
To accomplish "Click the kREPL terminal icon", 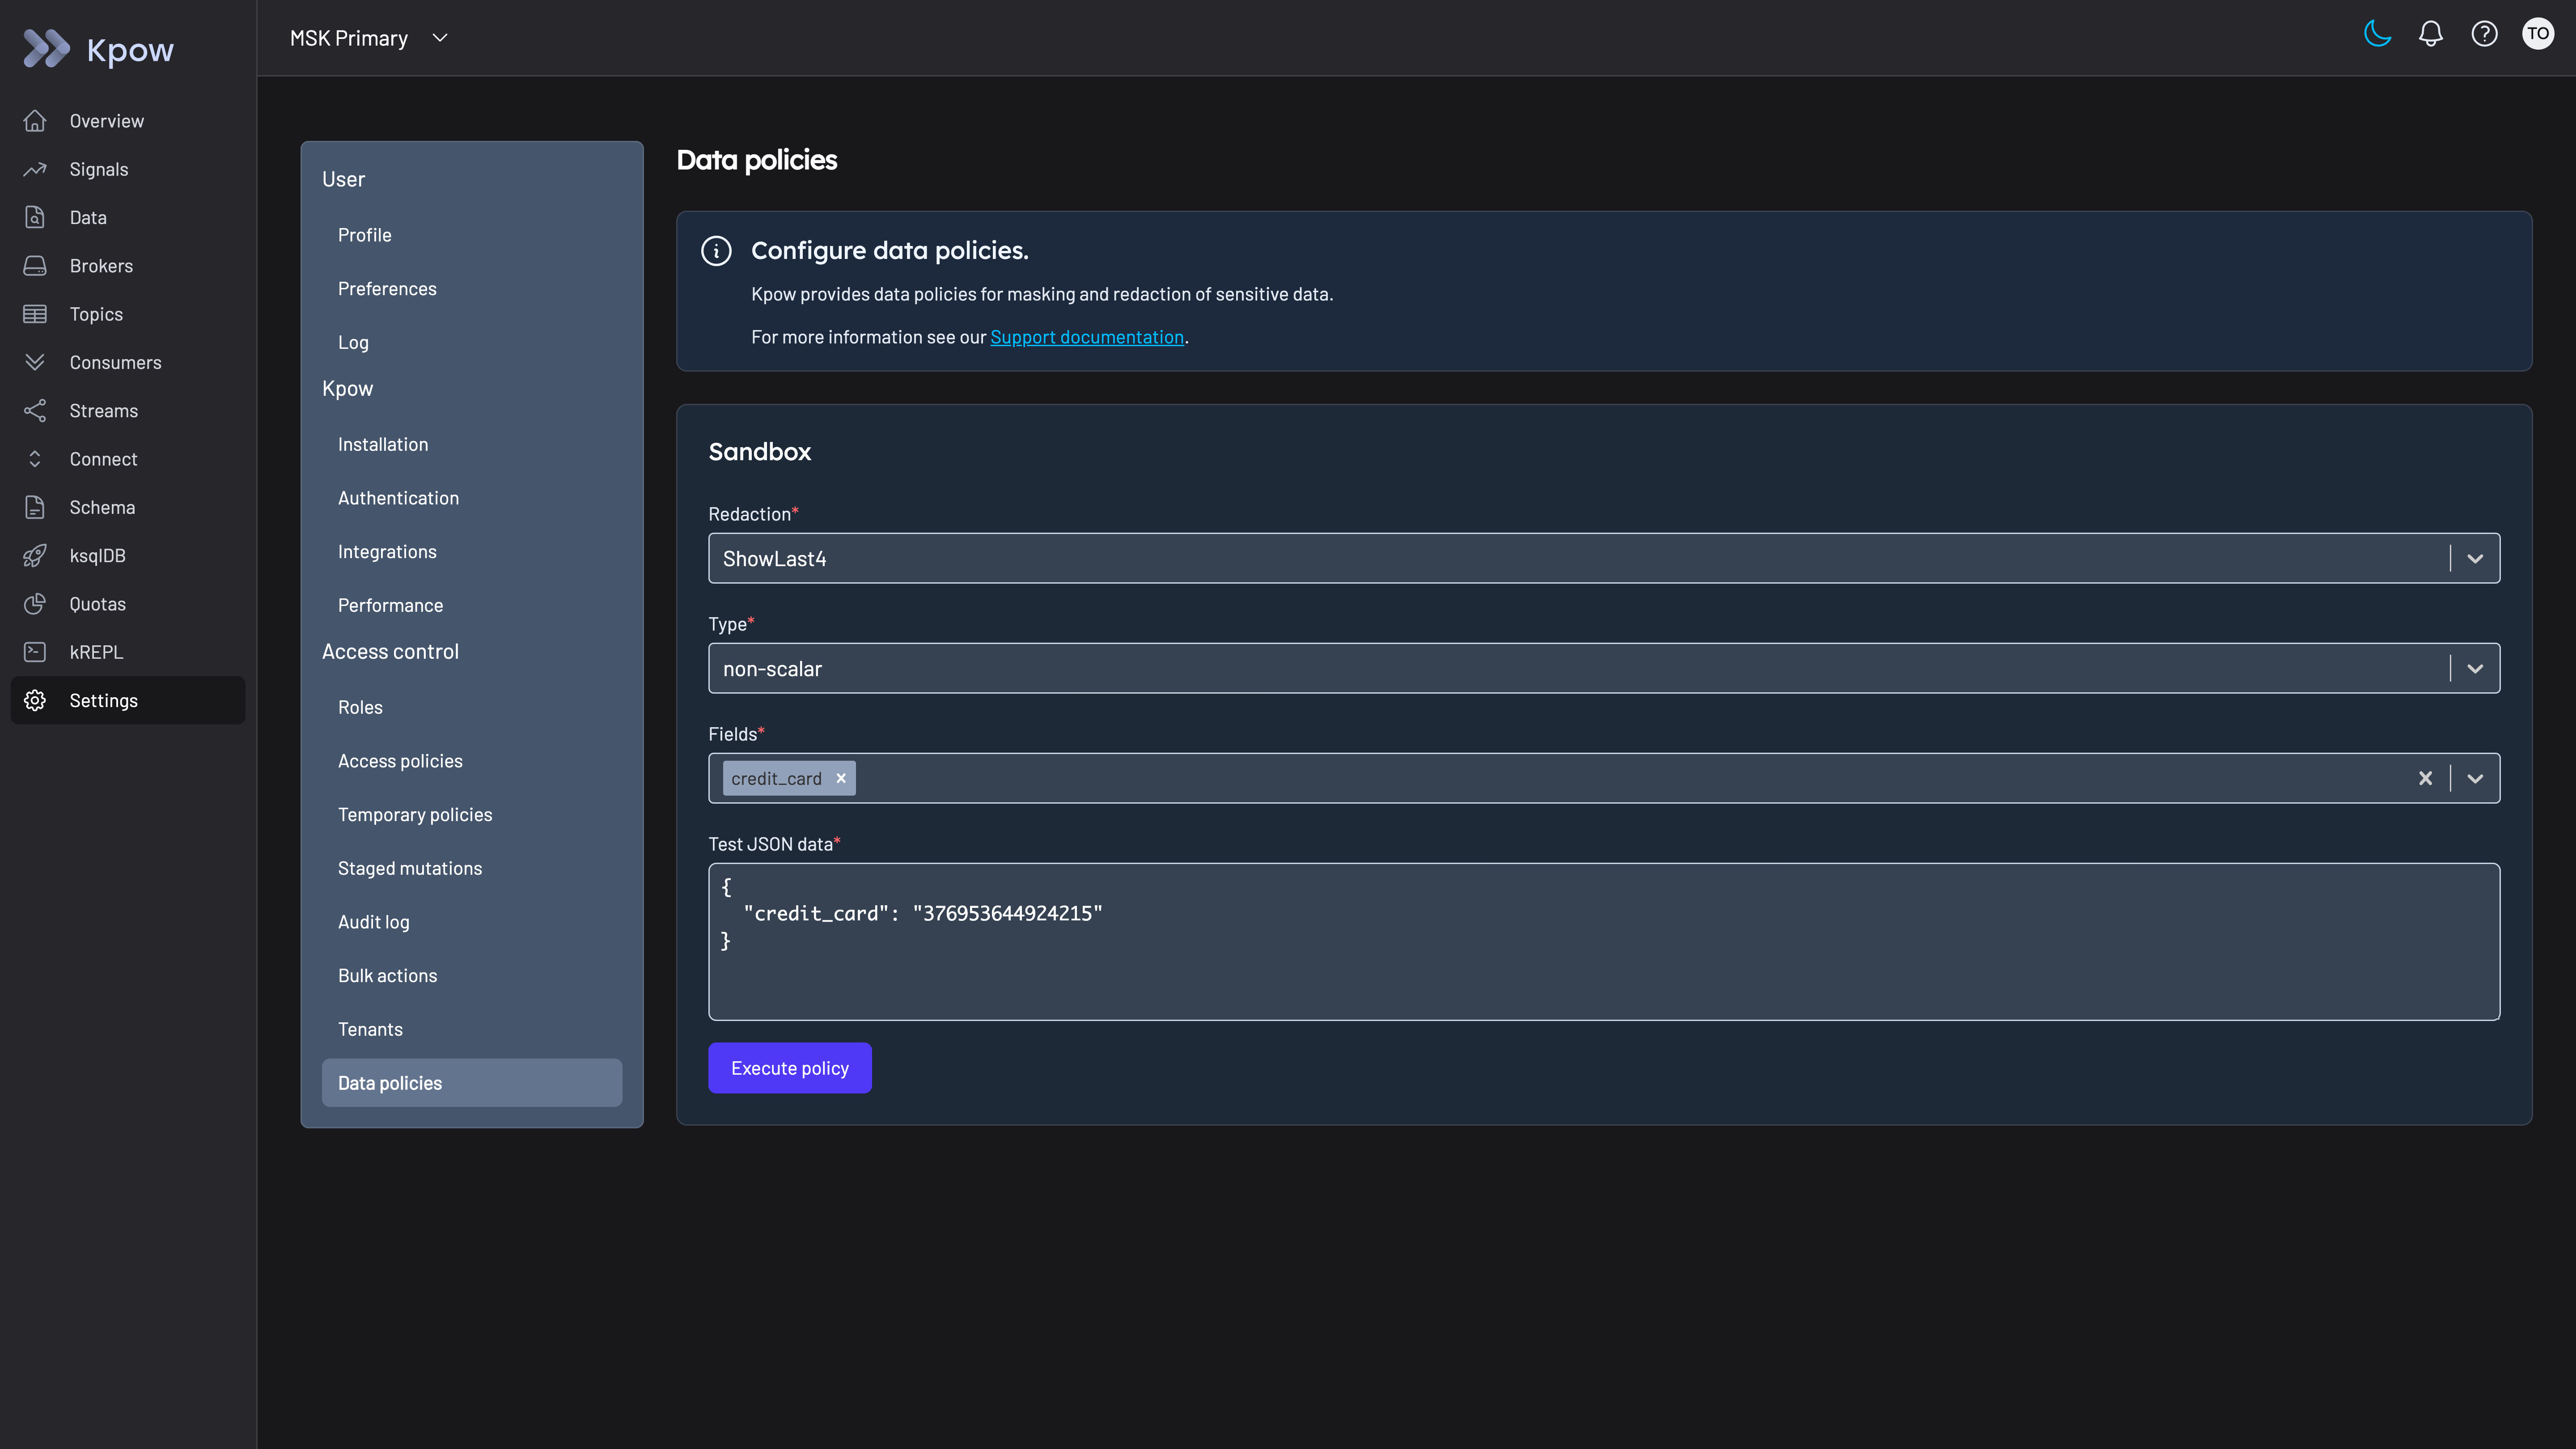I will point(35,652).
